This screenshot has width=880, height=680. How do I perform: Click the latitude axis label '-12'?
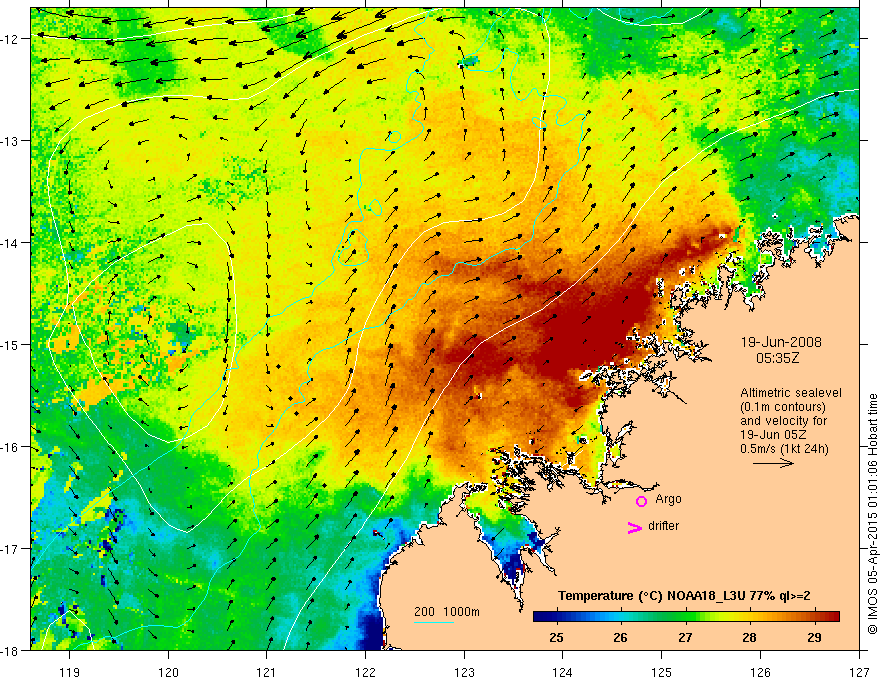[11, 39]
